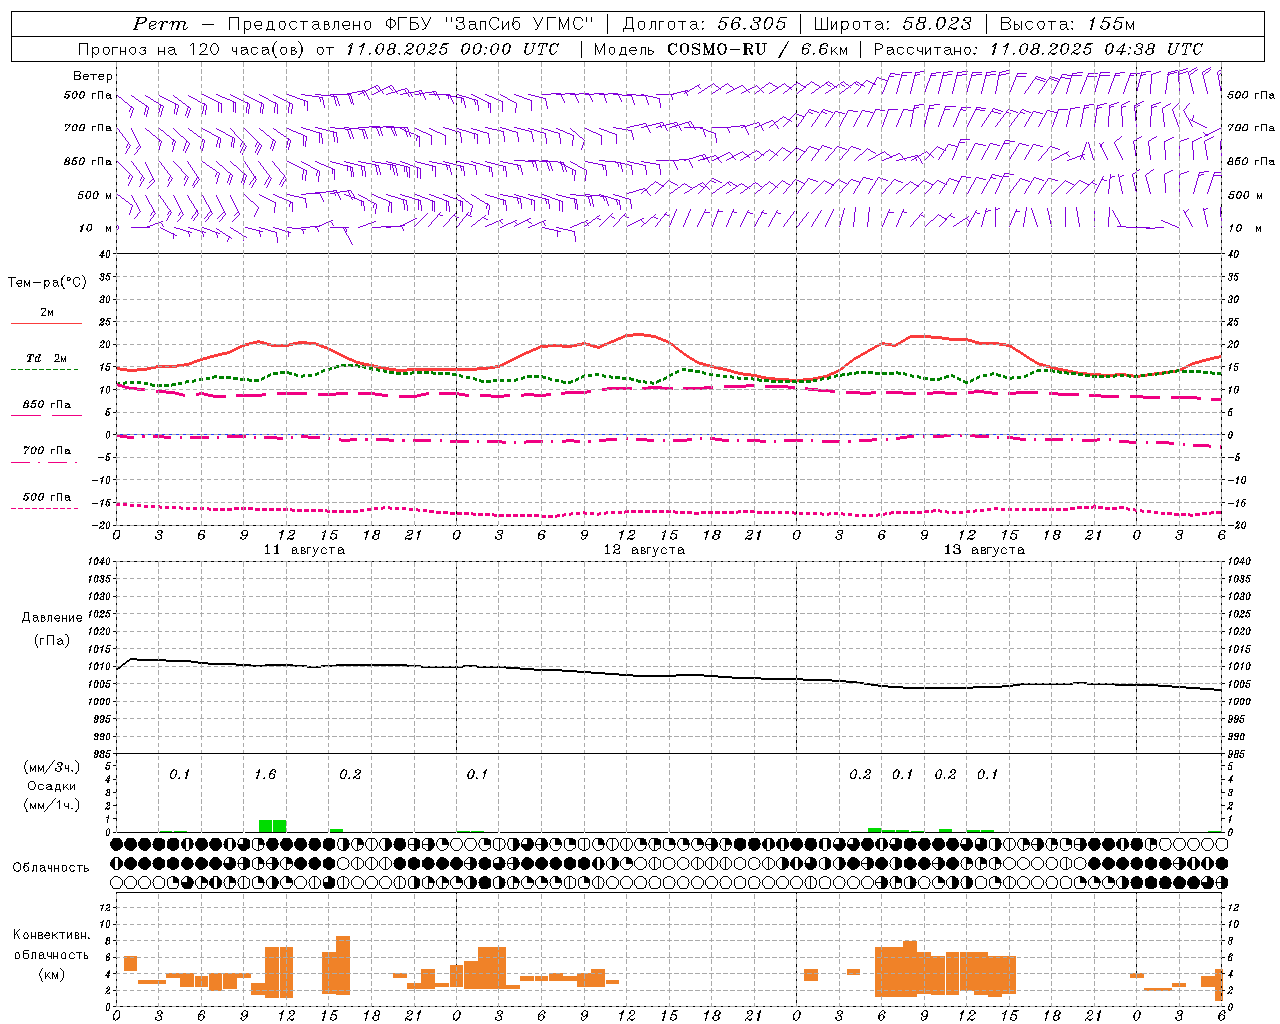Click the "(мм/3ч.)" precipitation unit label
Viewport: 1280px width, 1024px height.
[x=52, y=767]
